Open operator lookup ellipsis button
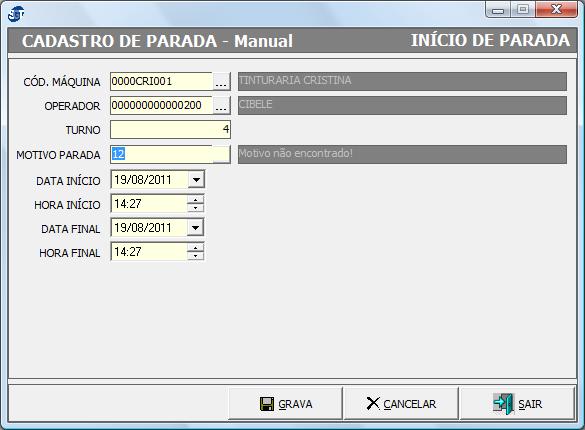 coord(221,106)
